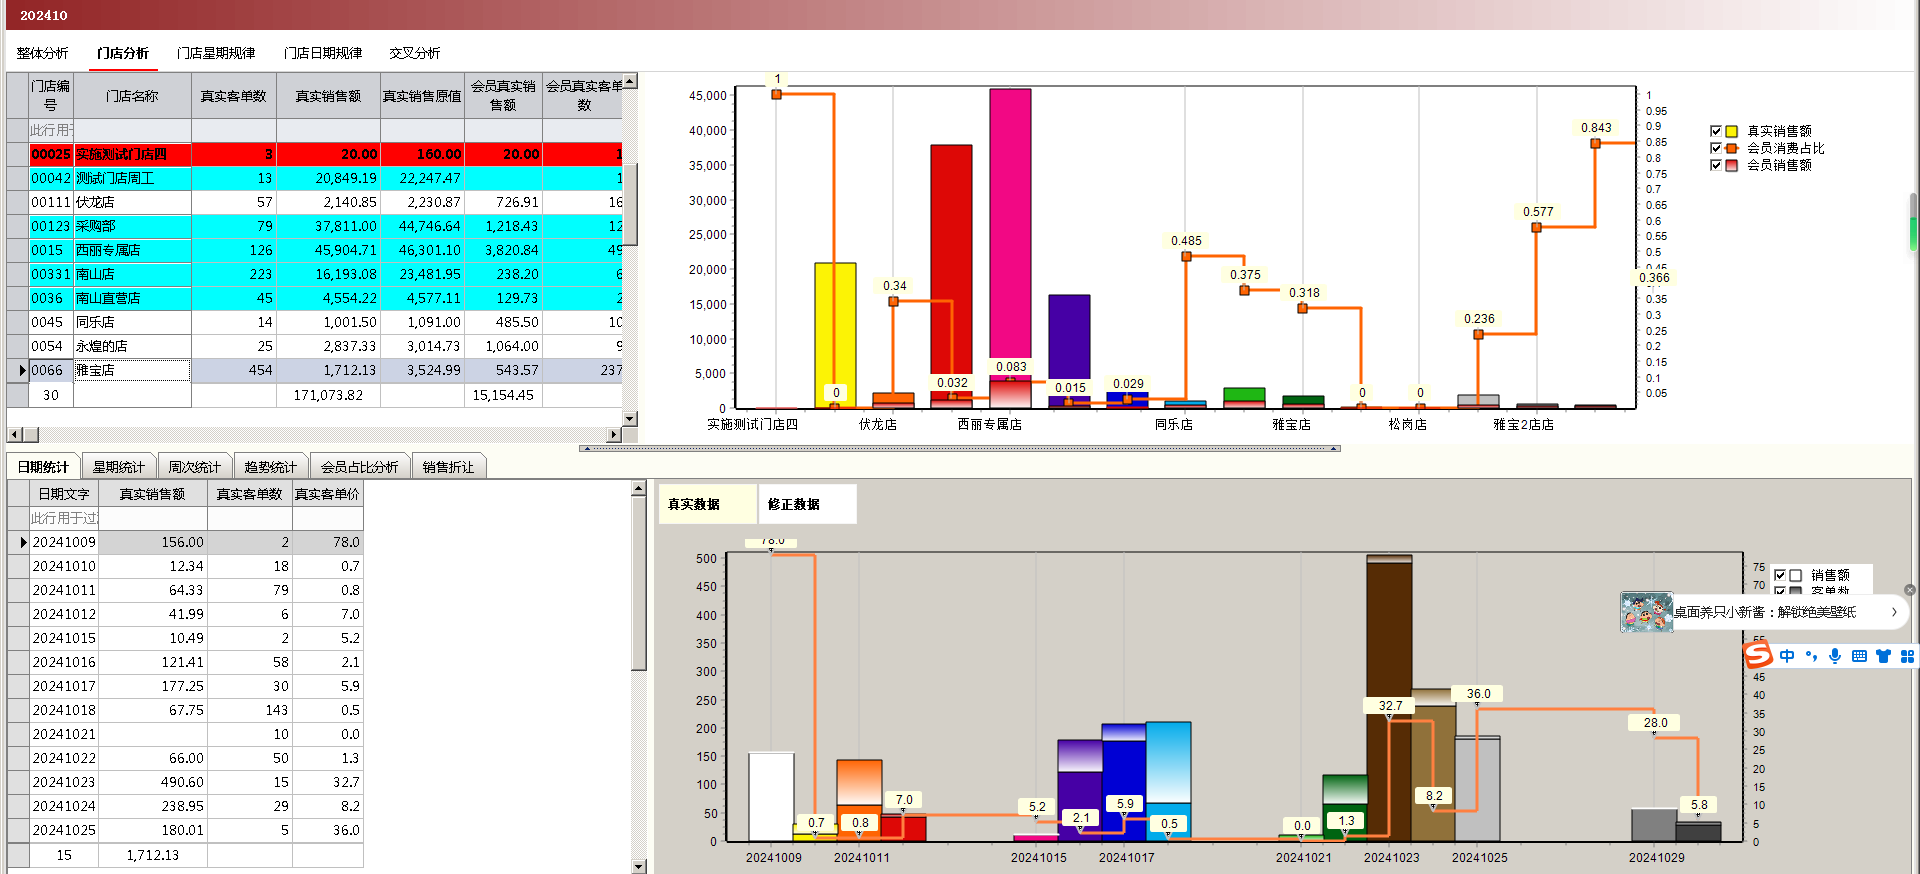
Task: Click store table scroll-left arrow
Action: (14, 435)
